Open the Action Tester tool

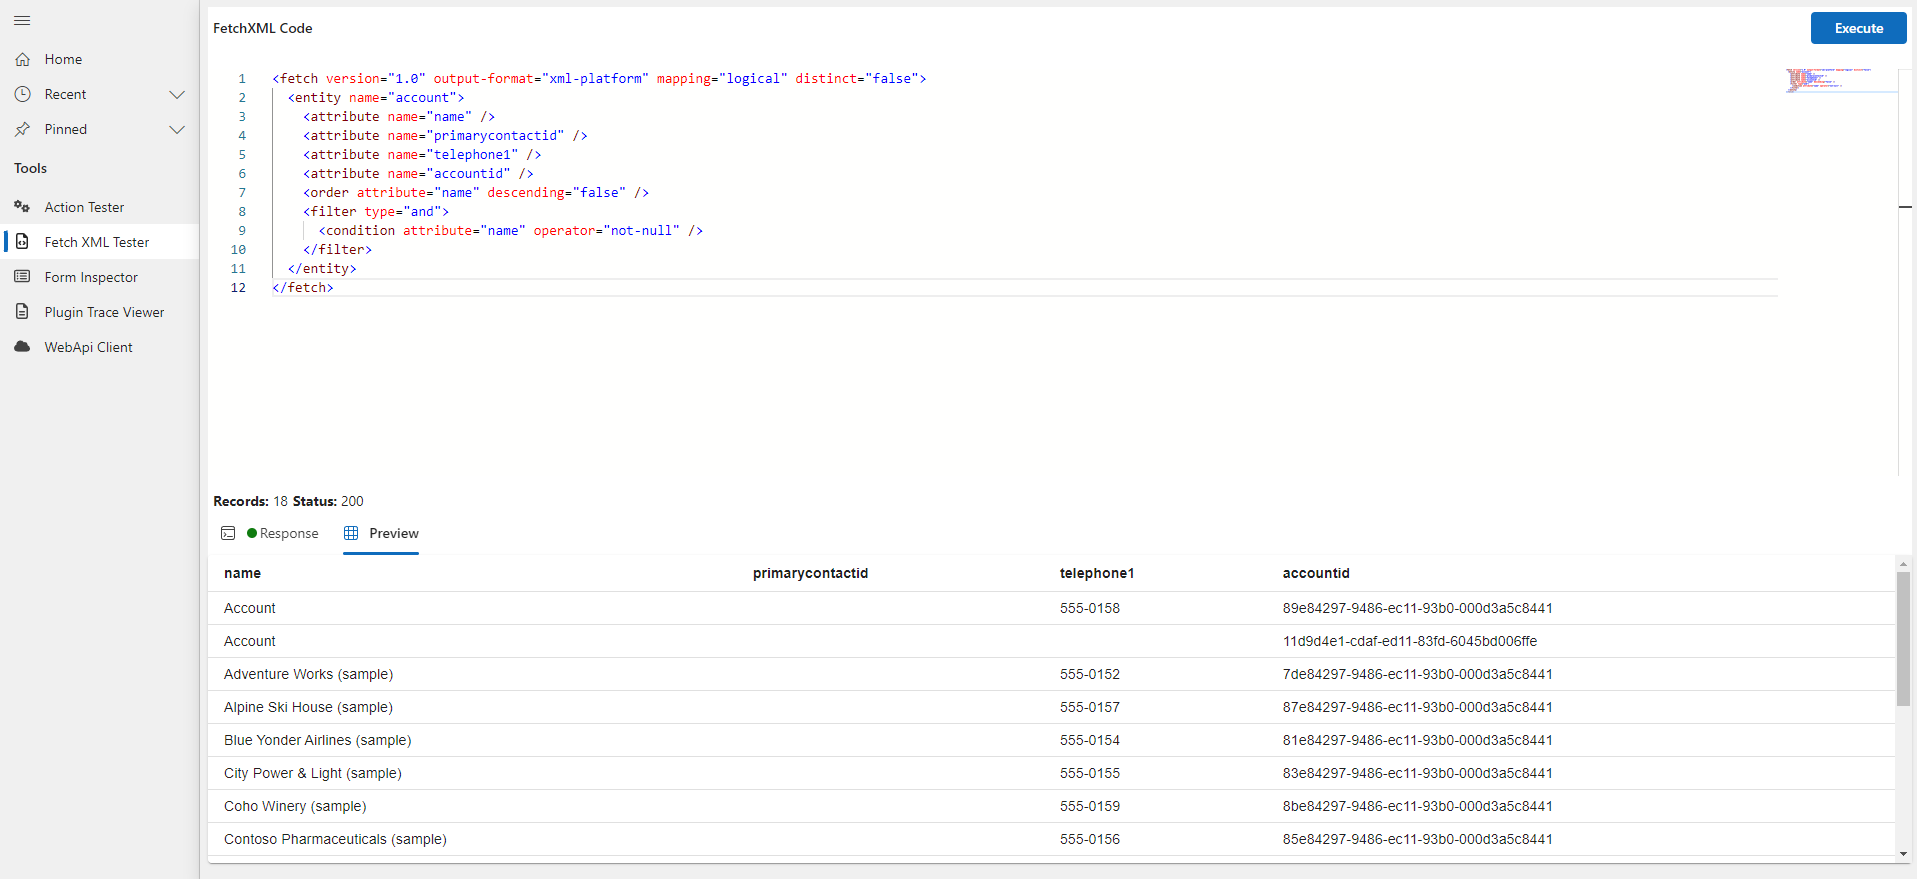(99, 207)
